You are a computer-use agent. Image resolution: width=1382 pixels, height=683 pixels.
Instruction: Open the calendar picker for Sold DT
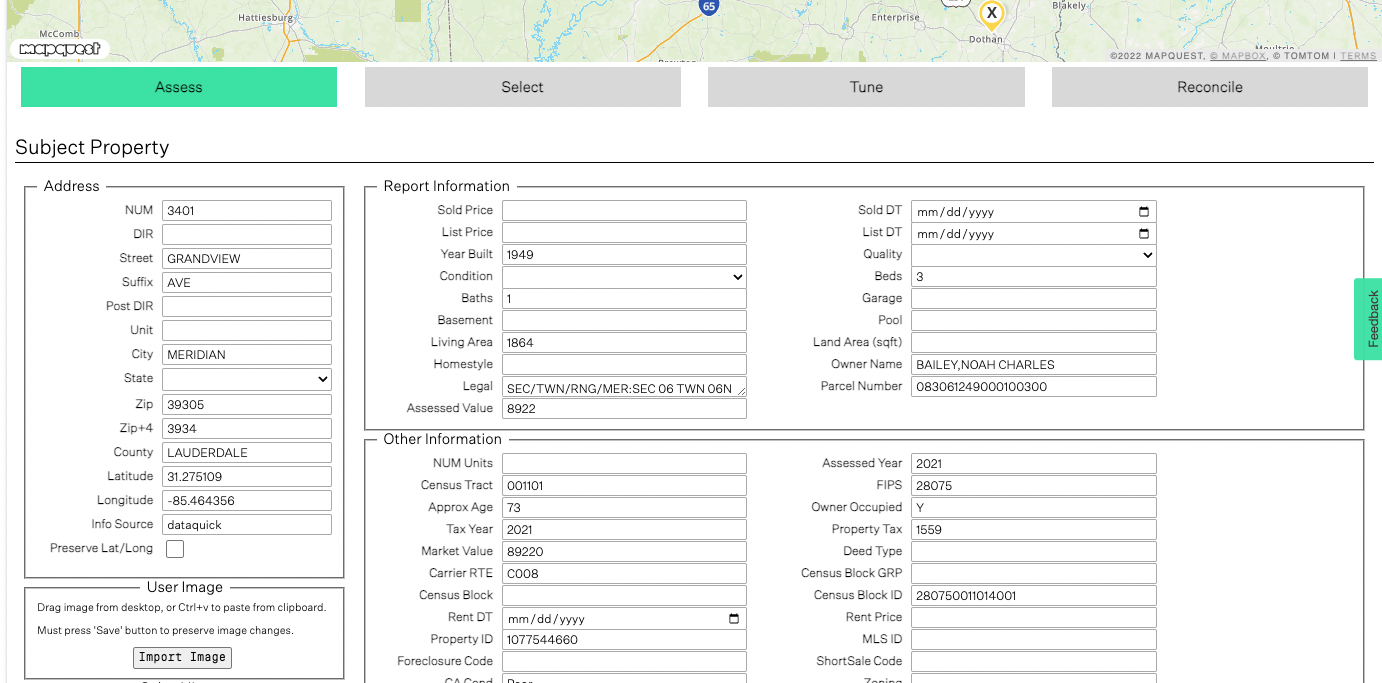tap(1145, 210)
